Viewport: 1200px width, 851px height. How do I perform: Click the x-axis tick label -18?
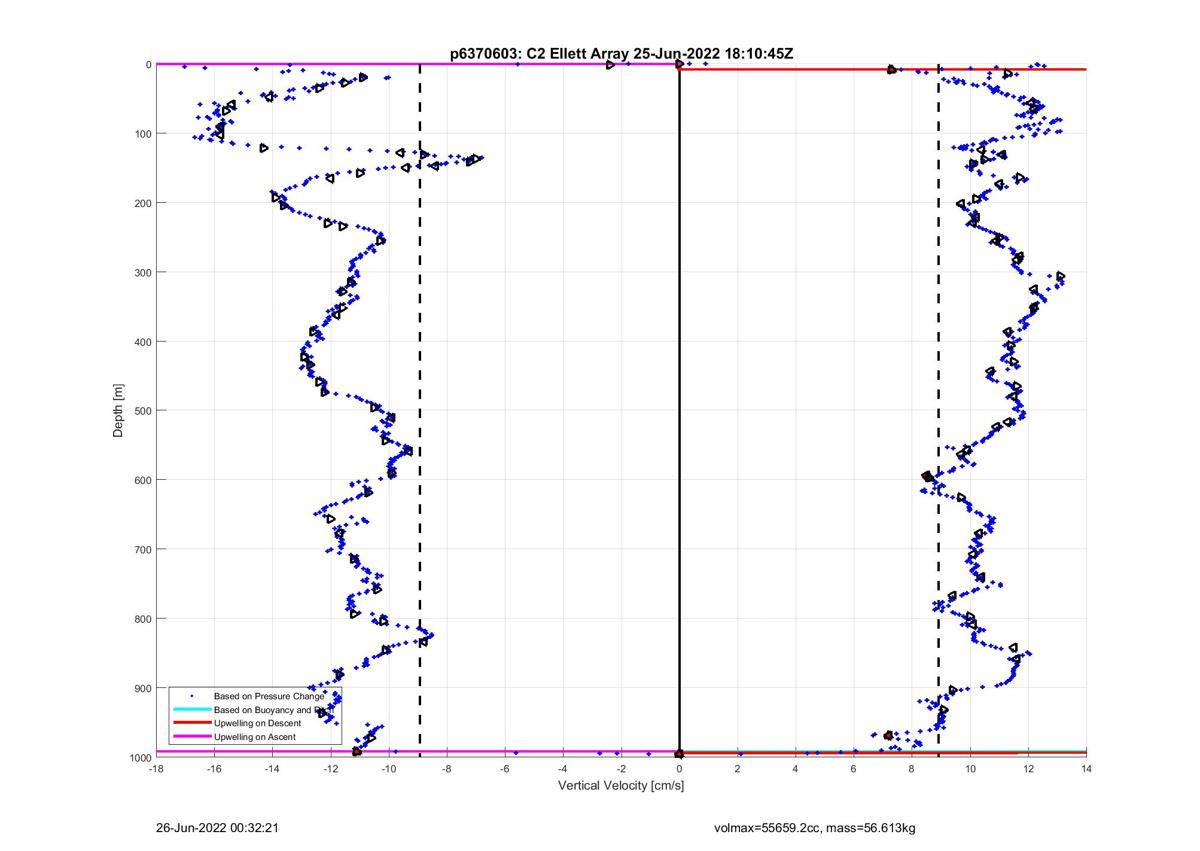pos(156,769)
